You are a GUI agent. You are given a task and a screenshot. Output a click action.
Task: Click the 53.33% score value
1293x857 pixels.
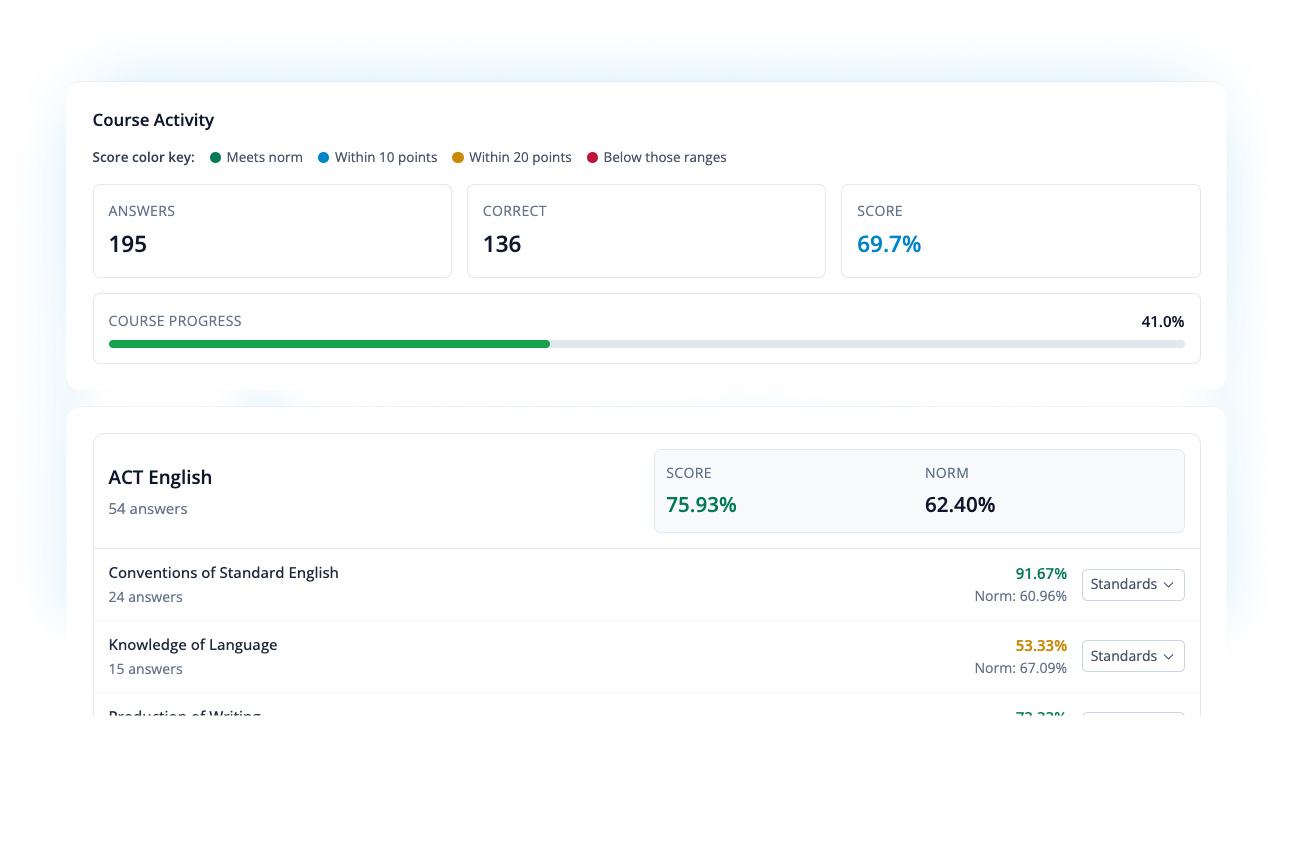(1041, 646)
